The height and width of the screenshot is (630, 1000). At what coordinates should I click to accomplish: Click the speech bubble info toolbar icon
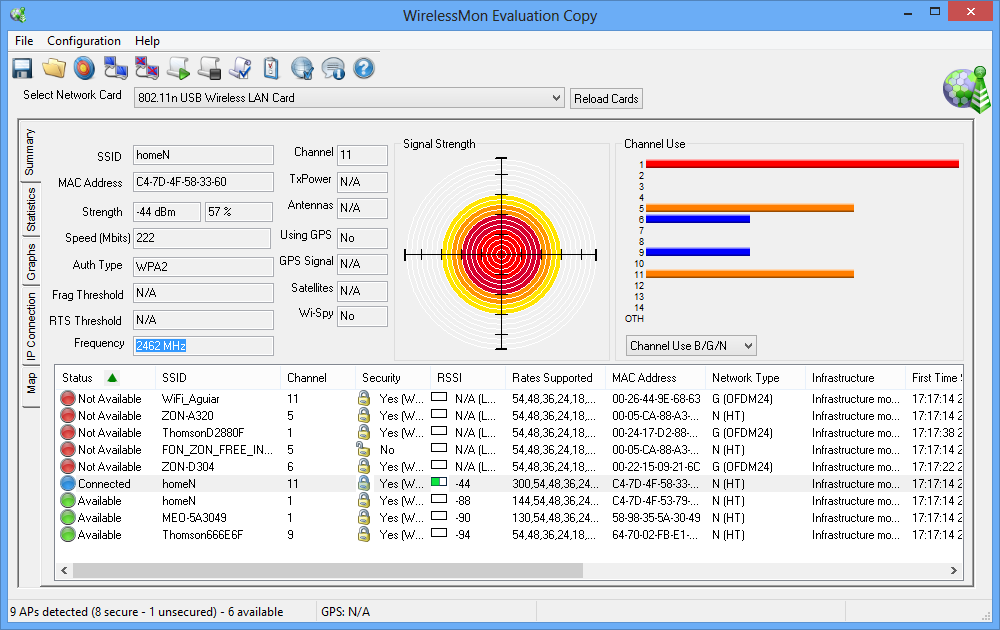coord(333,68)
